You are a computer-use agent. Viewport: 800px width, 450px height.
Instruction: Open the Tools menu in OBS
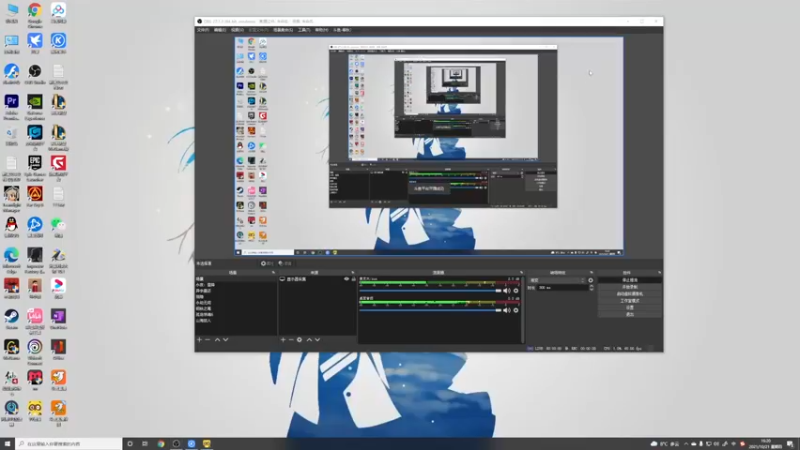pyautogui.click(x=304, y=30)
